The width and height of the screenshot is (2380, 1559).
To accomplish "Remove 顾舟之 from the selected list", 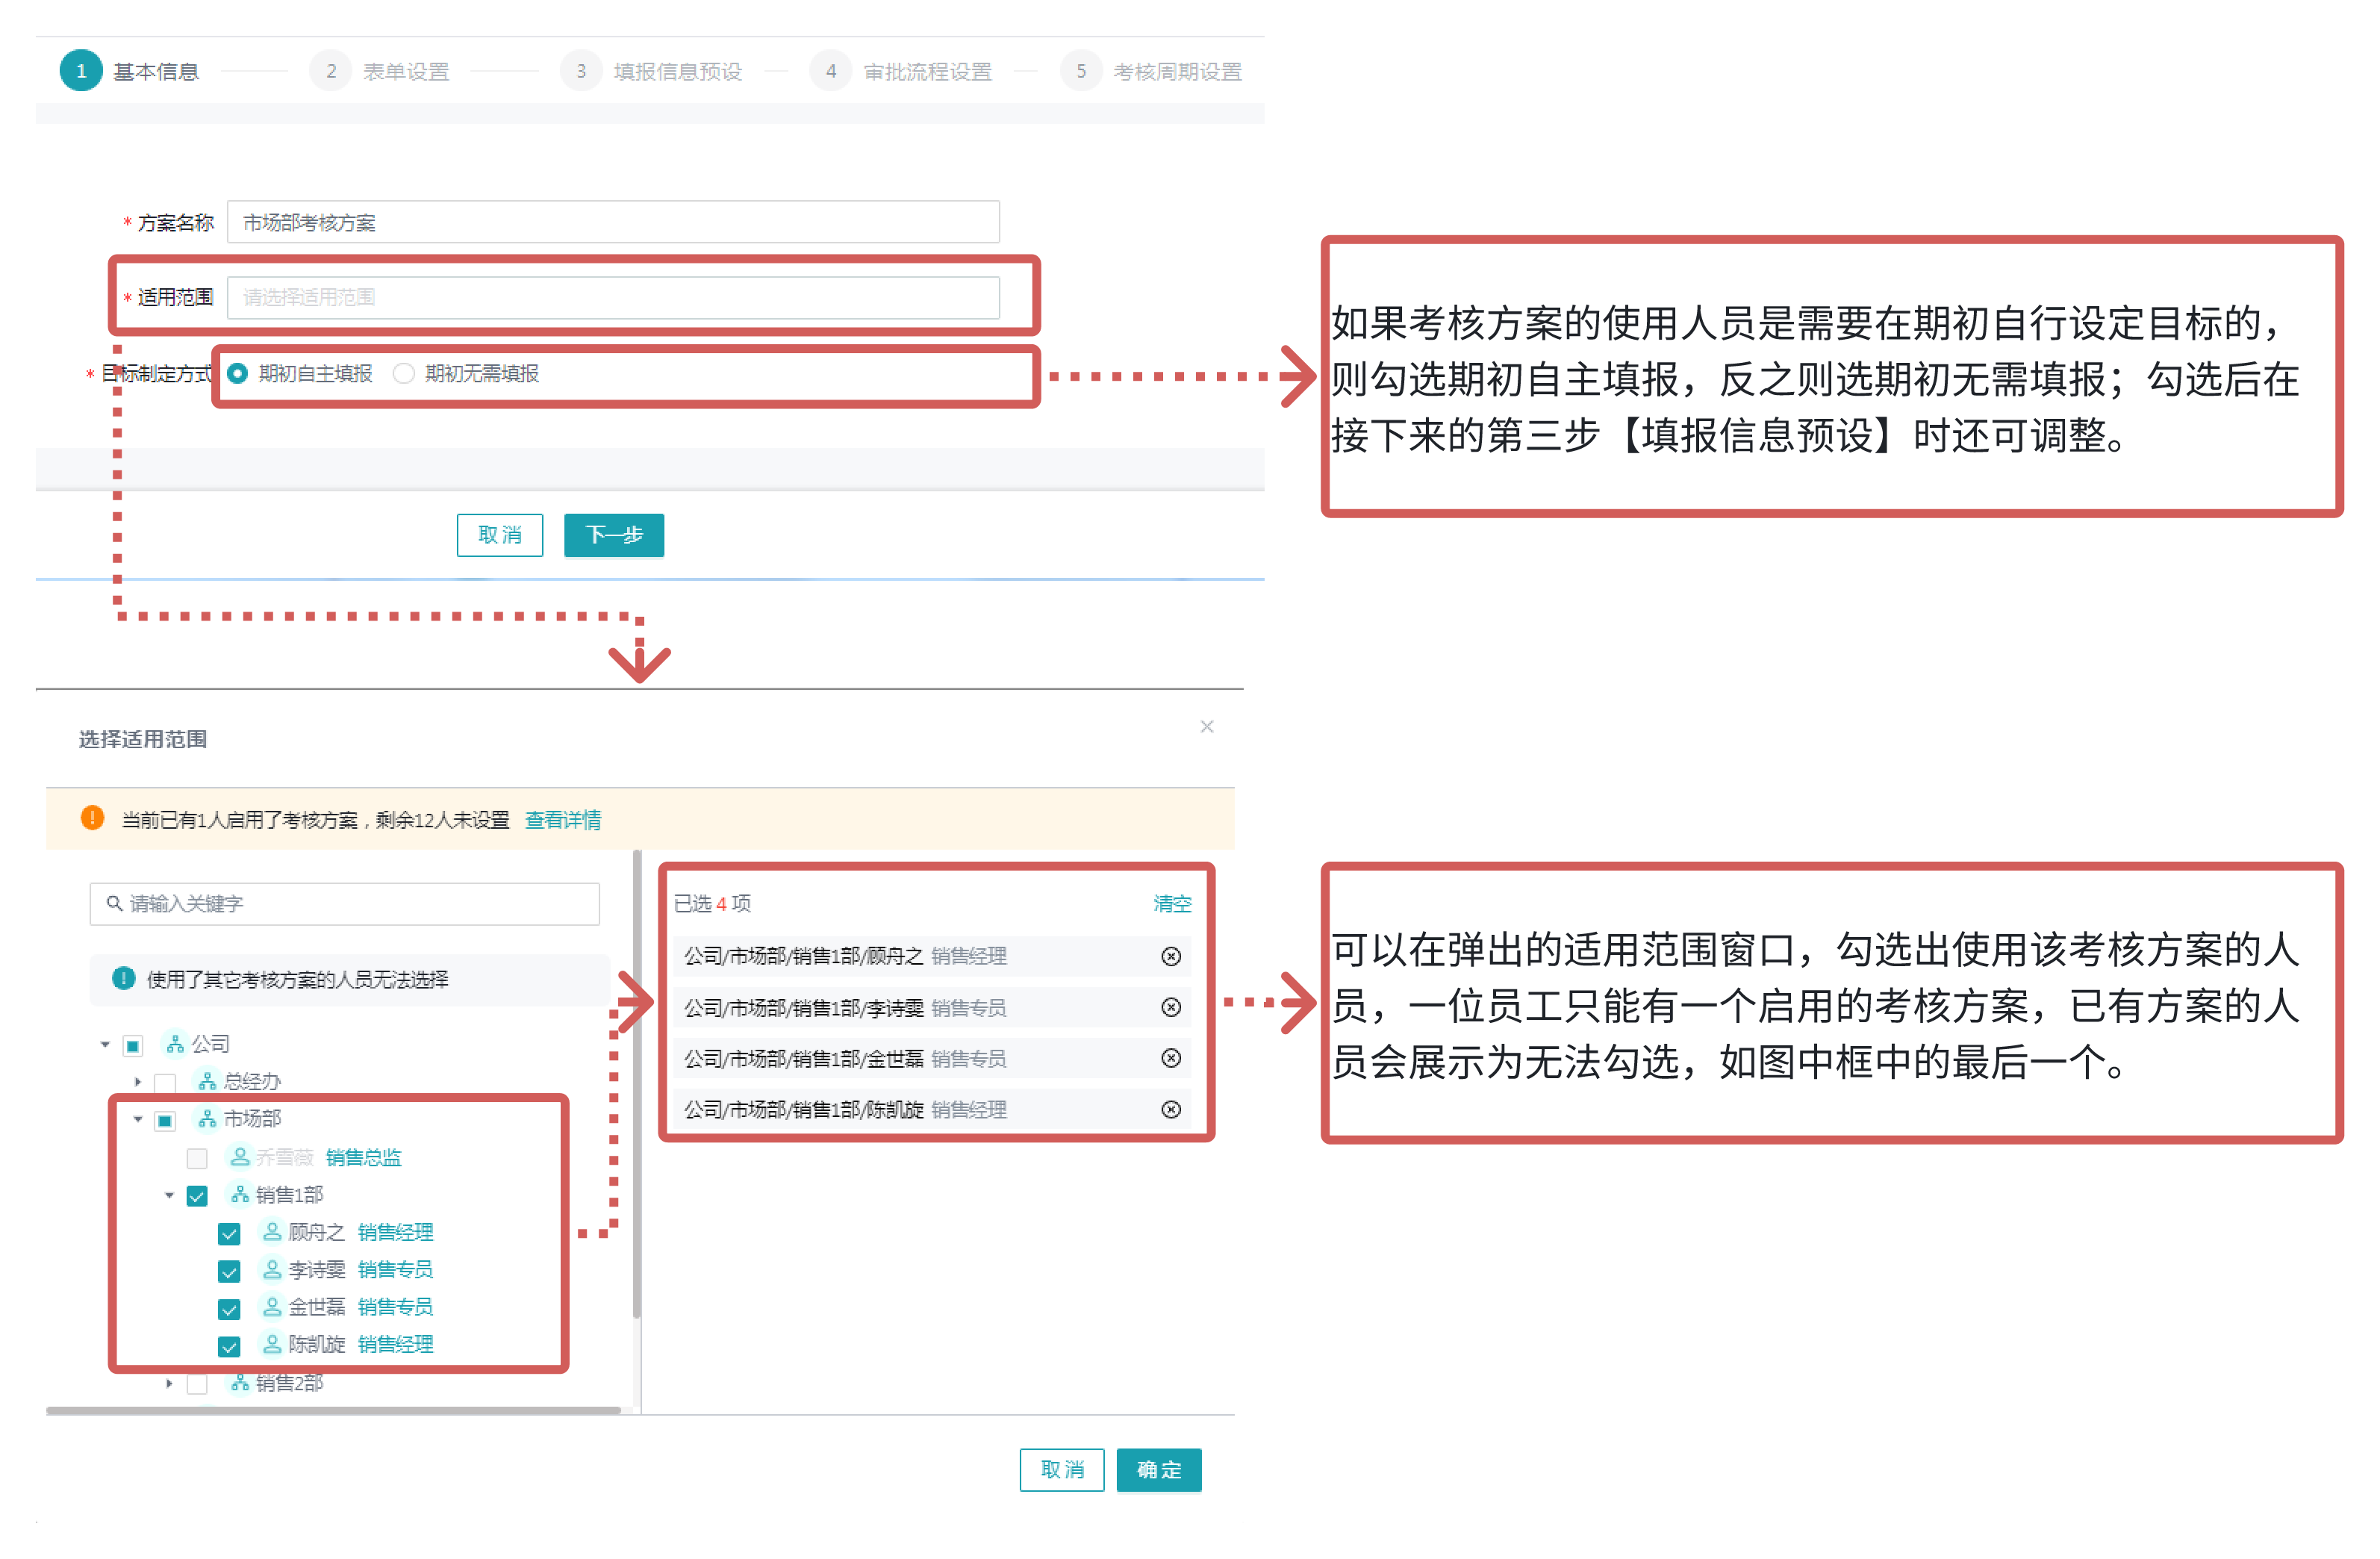I will click(1171, 957).
